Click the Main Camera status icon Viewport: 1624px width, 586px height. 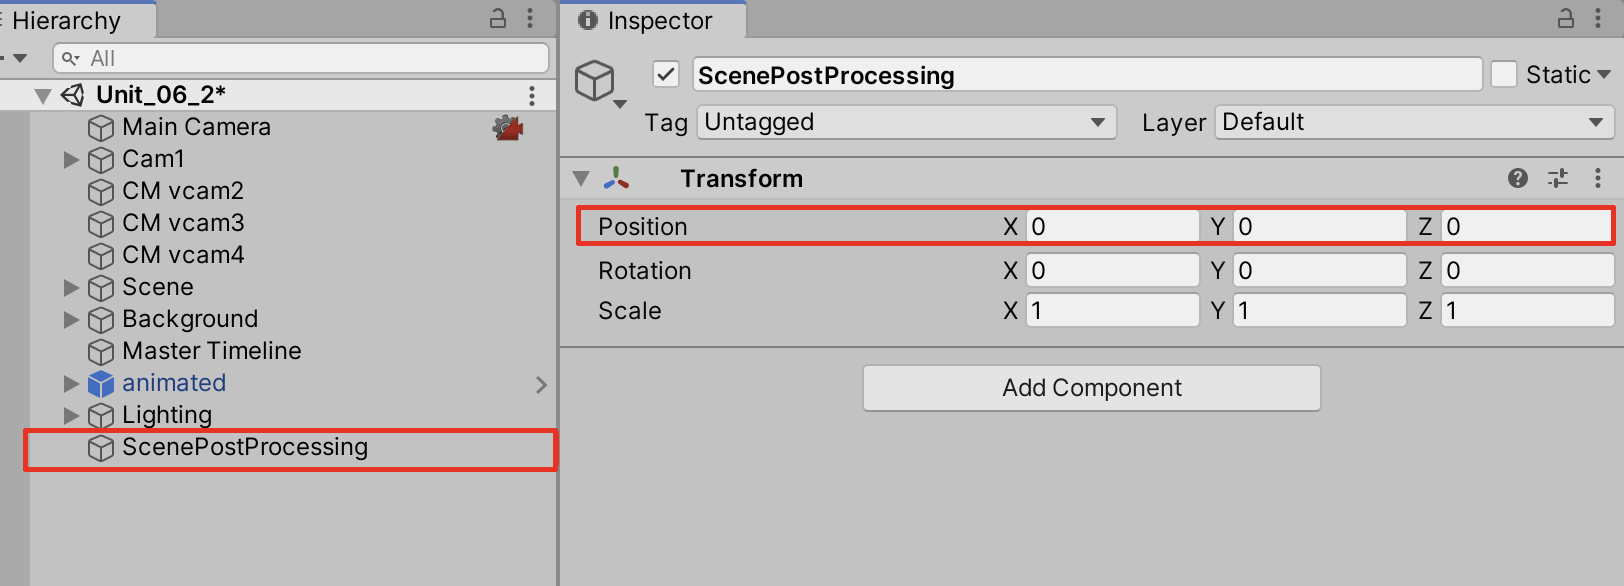click(x=508, y=127)
